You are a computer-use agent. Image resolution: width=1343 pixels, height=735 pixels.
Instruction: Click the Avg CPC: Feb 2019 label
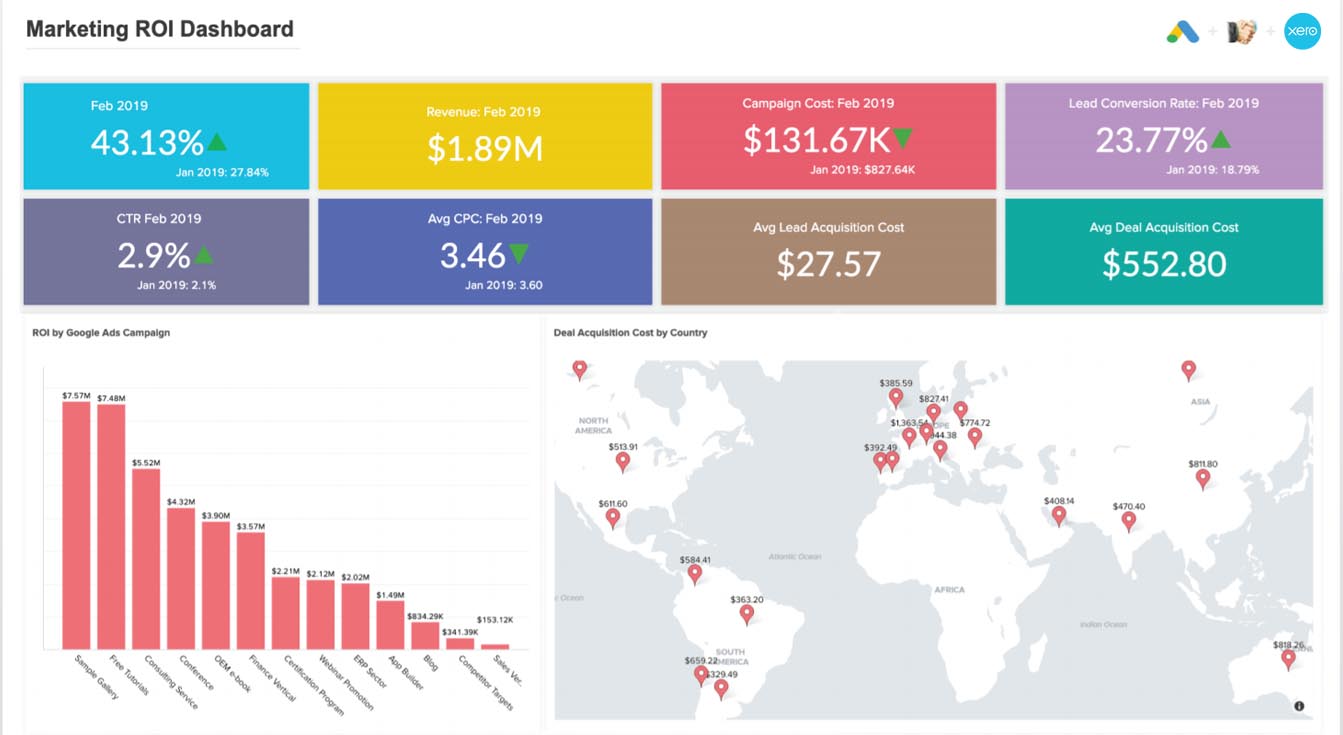pyautogui.click(x=485, y=218)
